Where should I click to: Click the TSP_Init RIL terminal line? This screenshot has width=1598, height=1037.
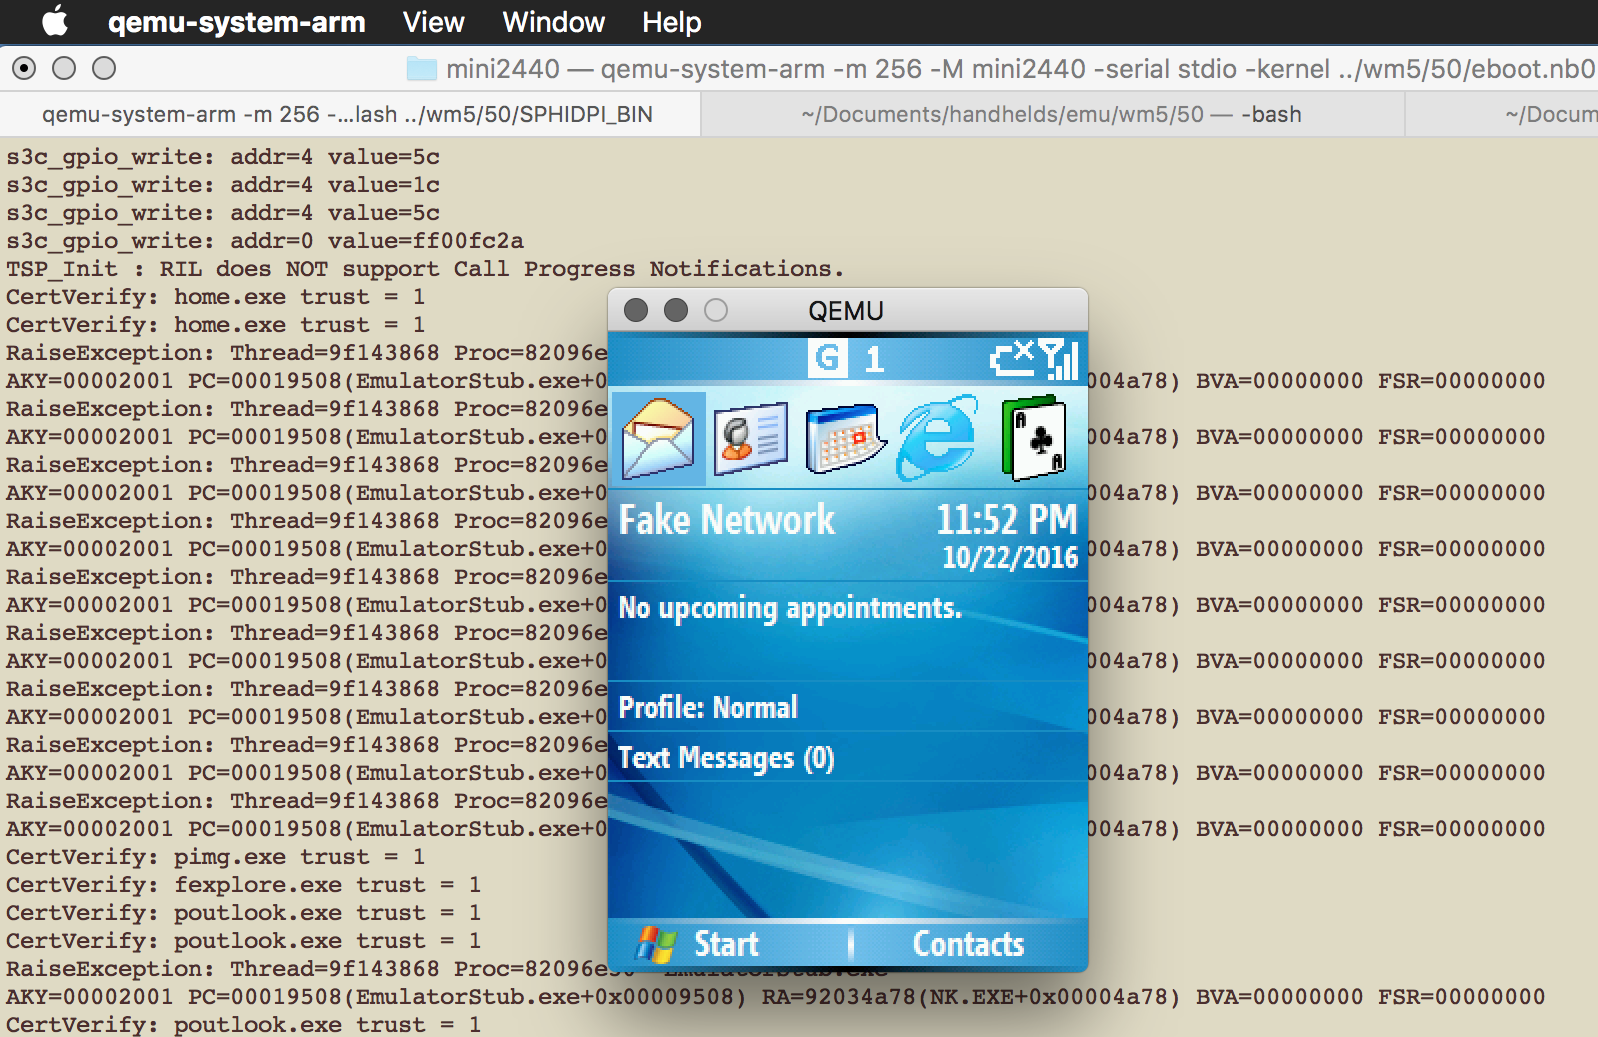pos(425,269)
